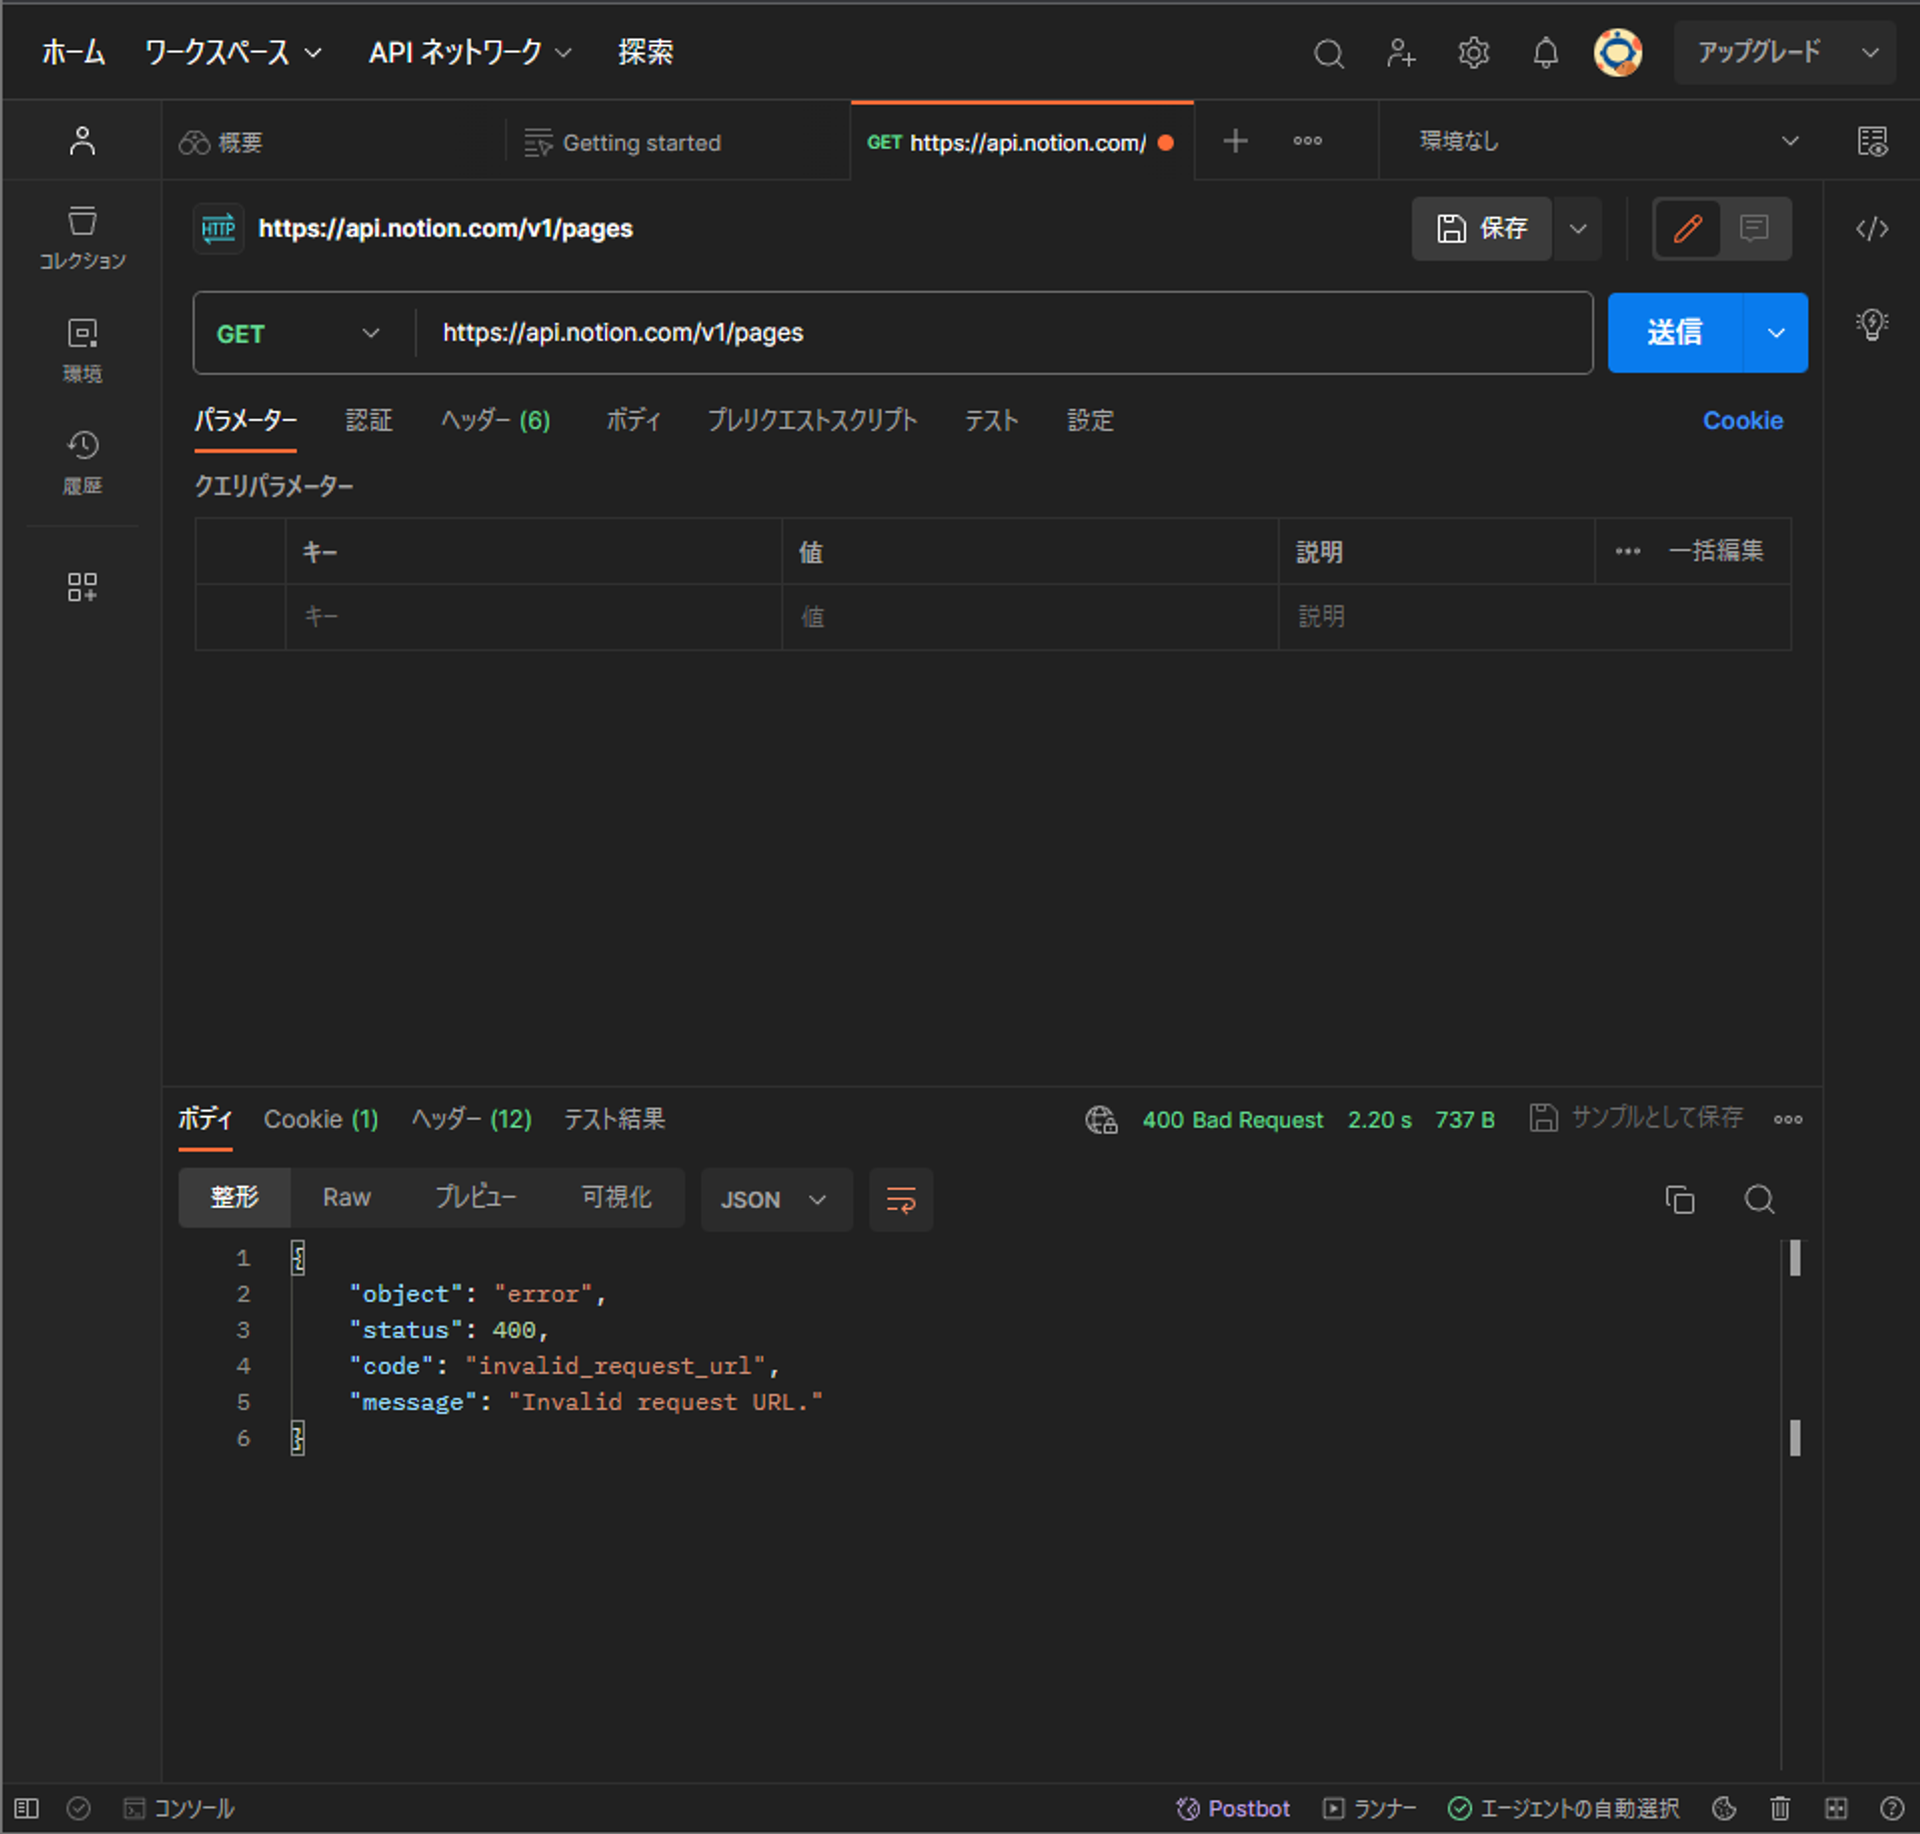Switch to the Getting started tab

click(x=641, y=142)
